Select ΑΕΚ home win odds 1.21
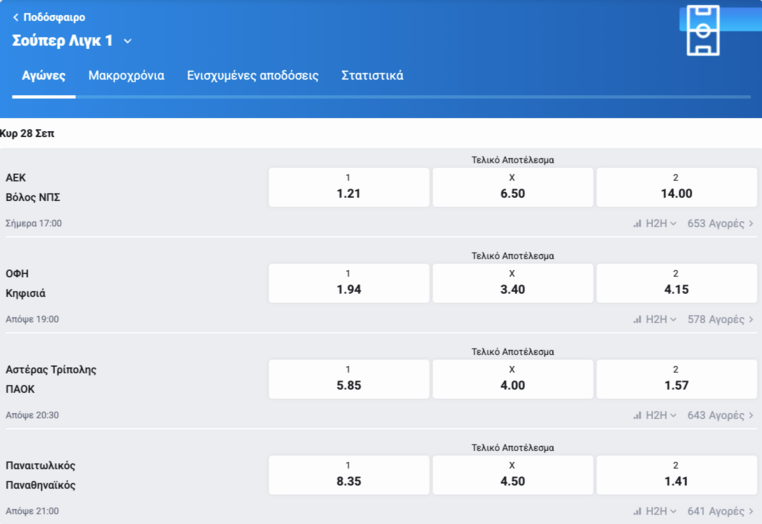Viewport: 762px width, 524px height. point(348,187)
